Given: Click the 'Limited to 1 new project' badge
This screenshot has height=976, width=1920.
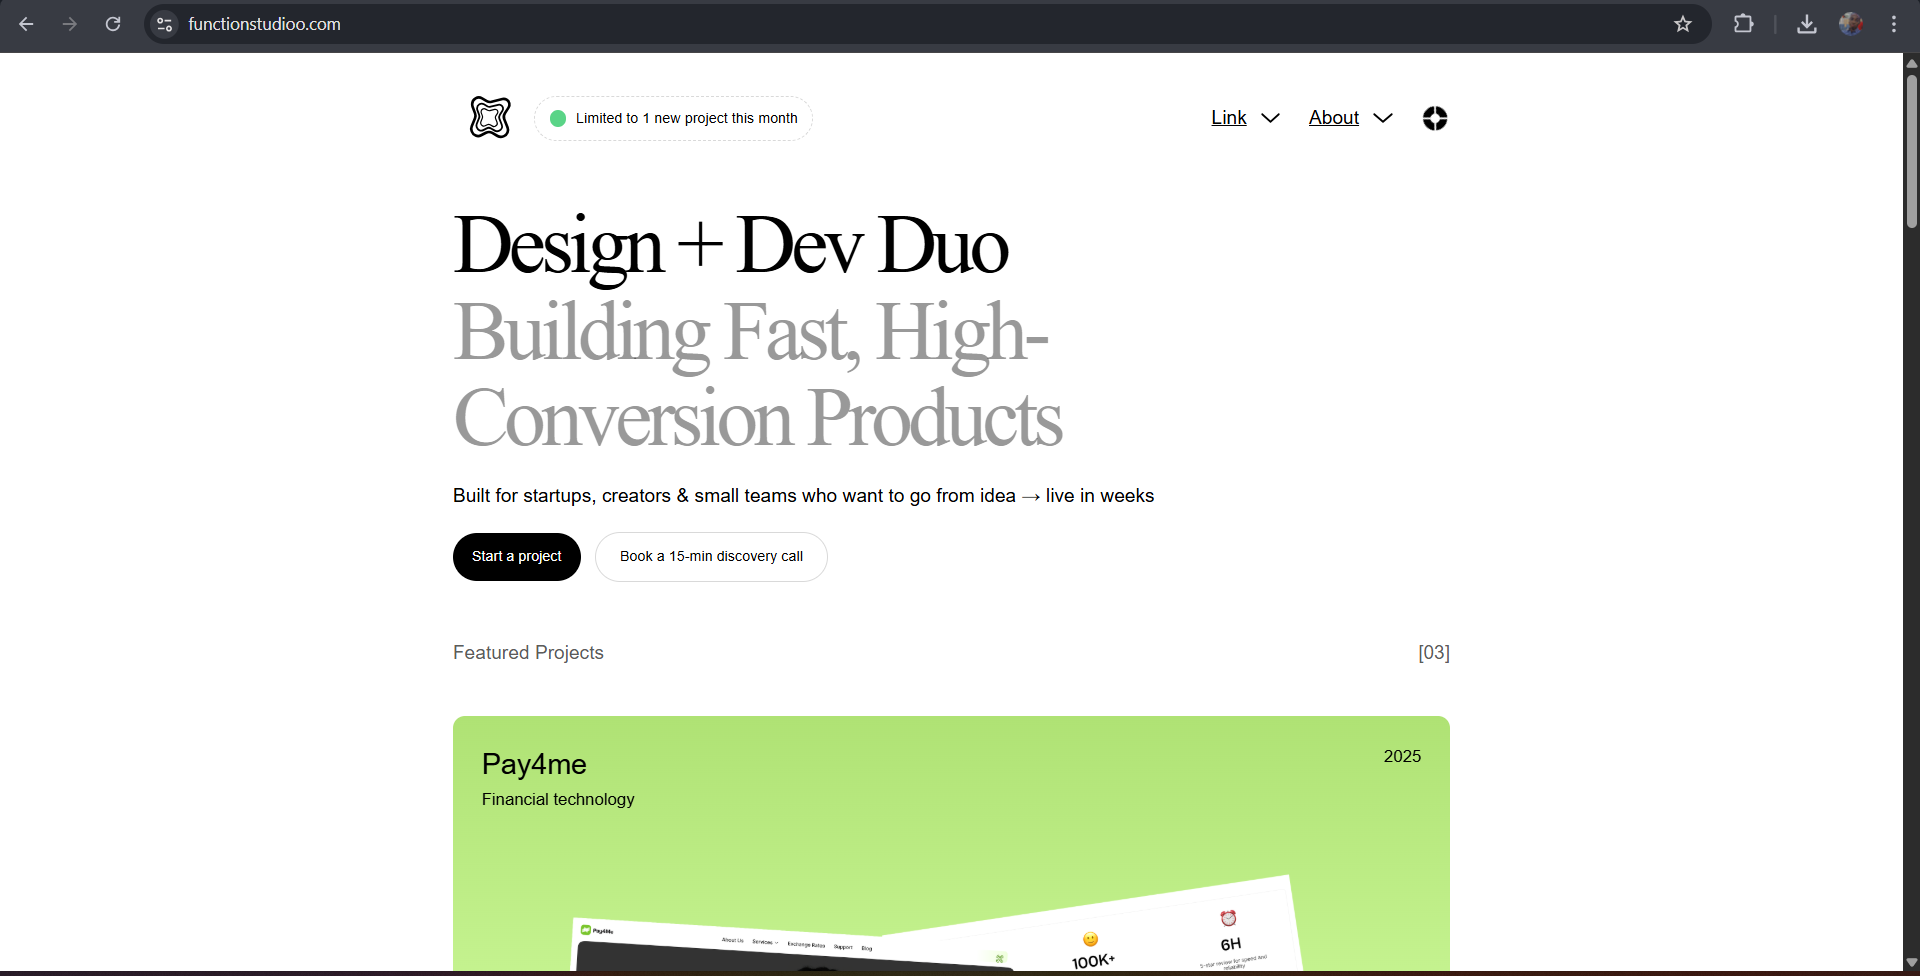Looking at the screenshot, I should pyautogui.click(x=673, y=118).
